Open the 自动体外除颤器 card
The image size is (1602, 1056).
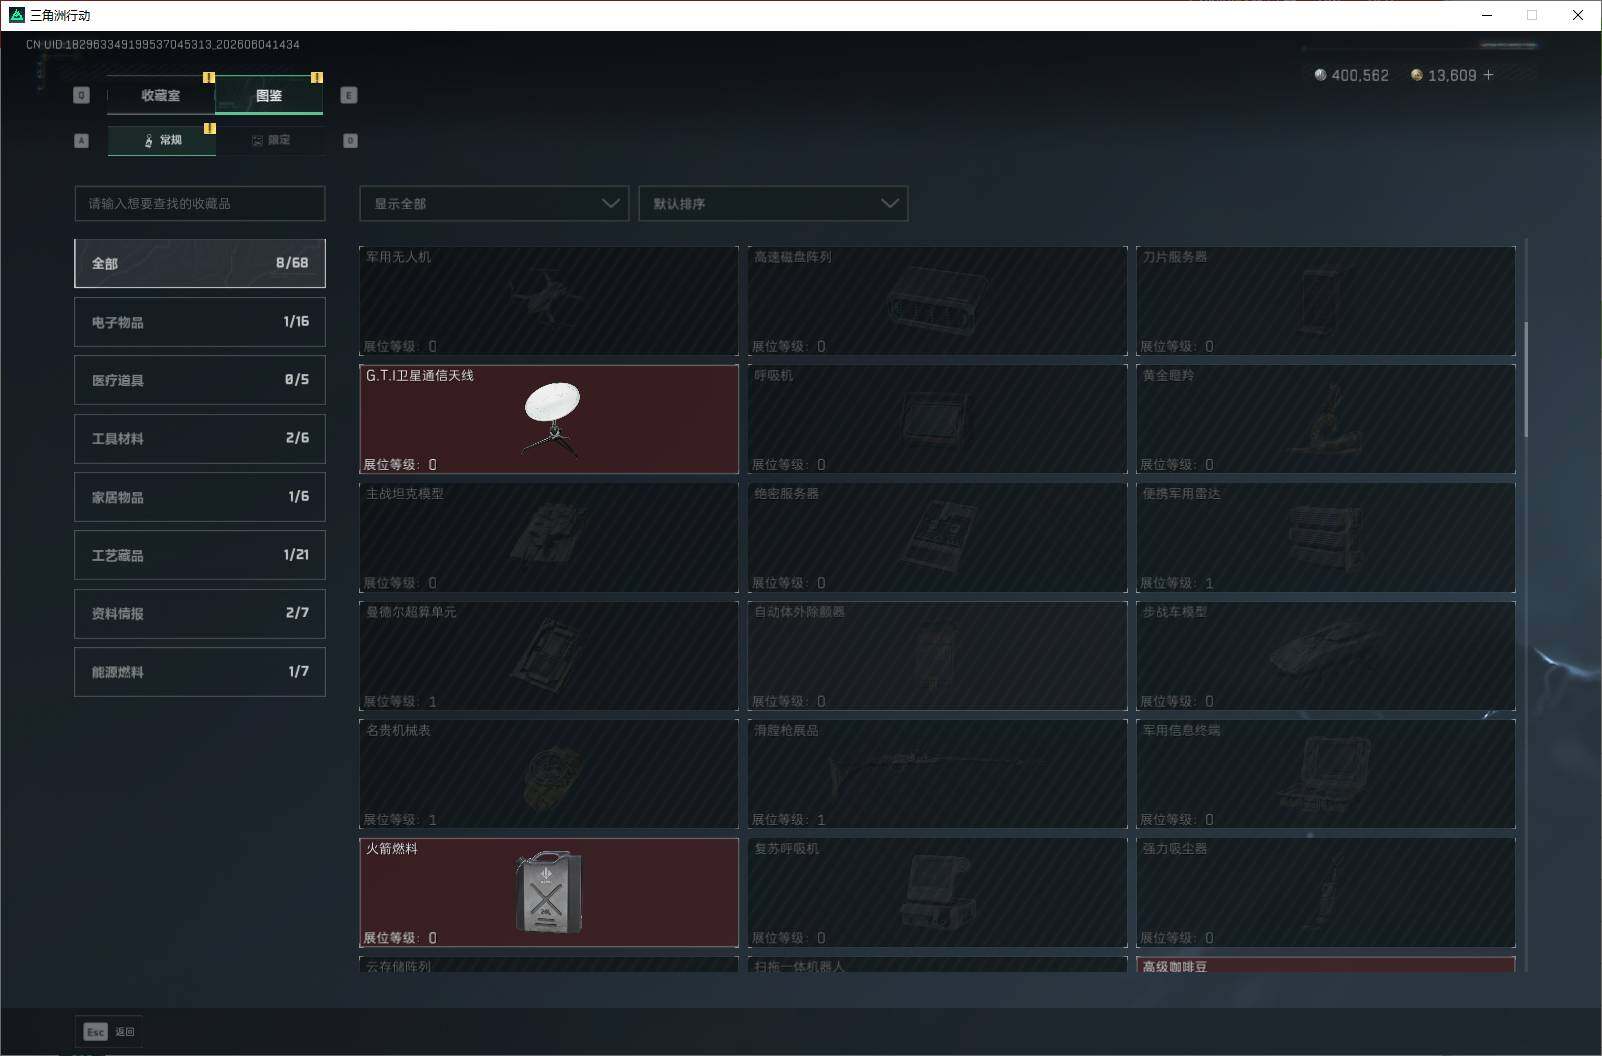point(937,655)
